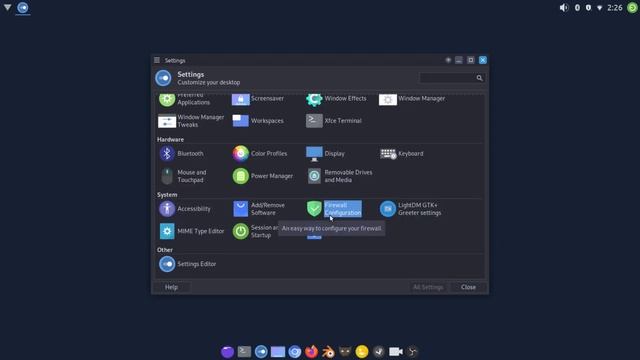This screenshot has width=640, height=360.
Task: Launch Chromium from the dock
Action: [295, 351]
